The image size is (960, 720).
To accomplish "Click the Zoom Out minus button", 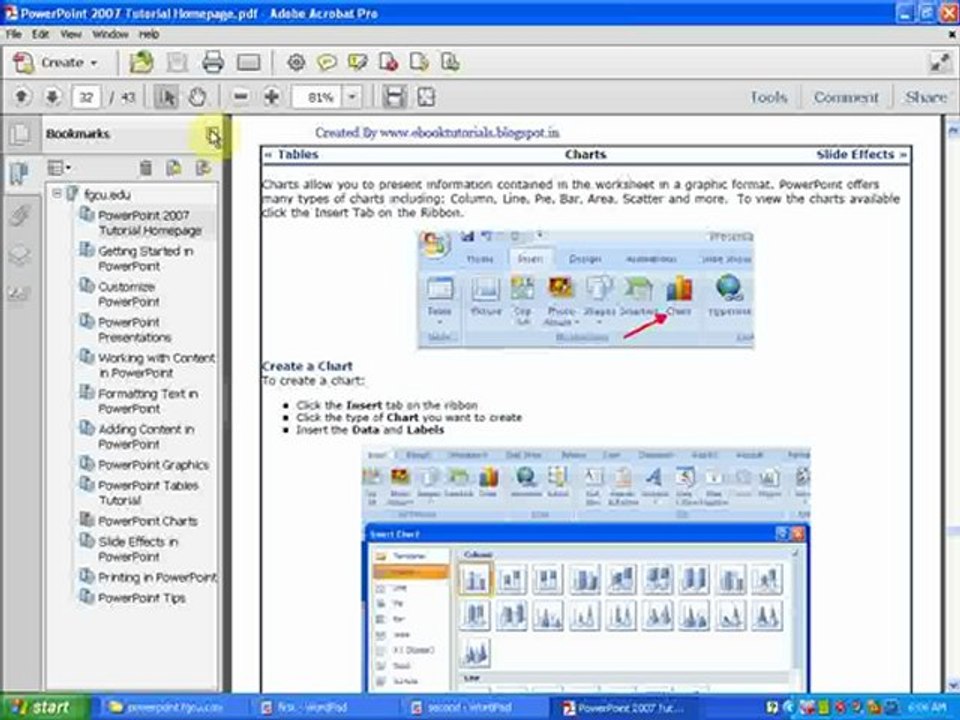I will 241,97.
